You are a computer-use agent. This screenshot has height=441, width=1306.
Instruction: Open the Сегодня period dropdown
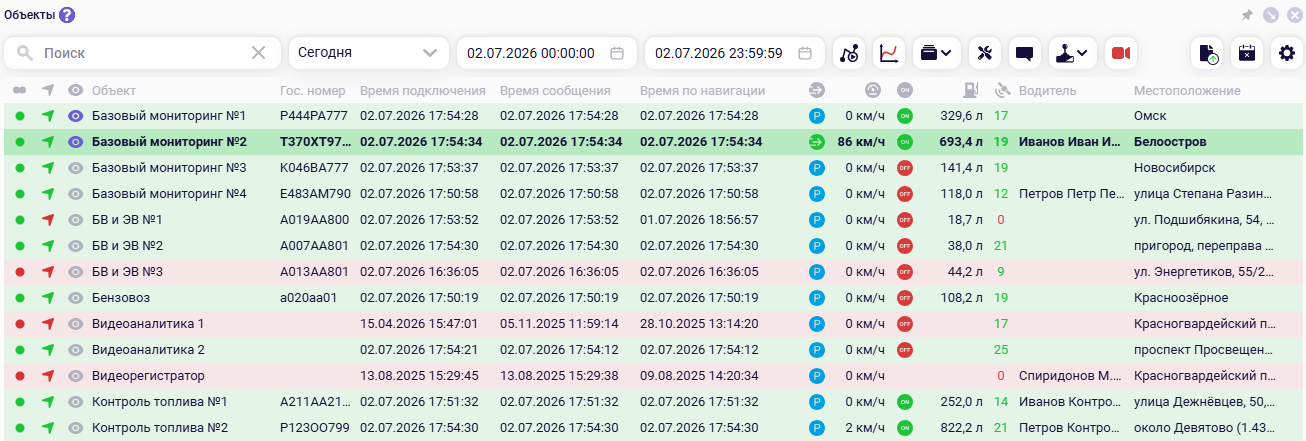click(368, 53)
